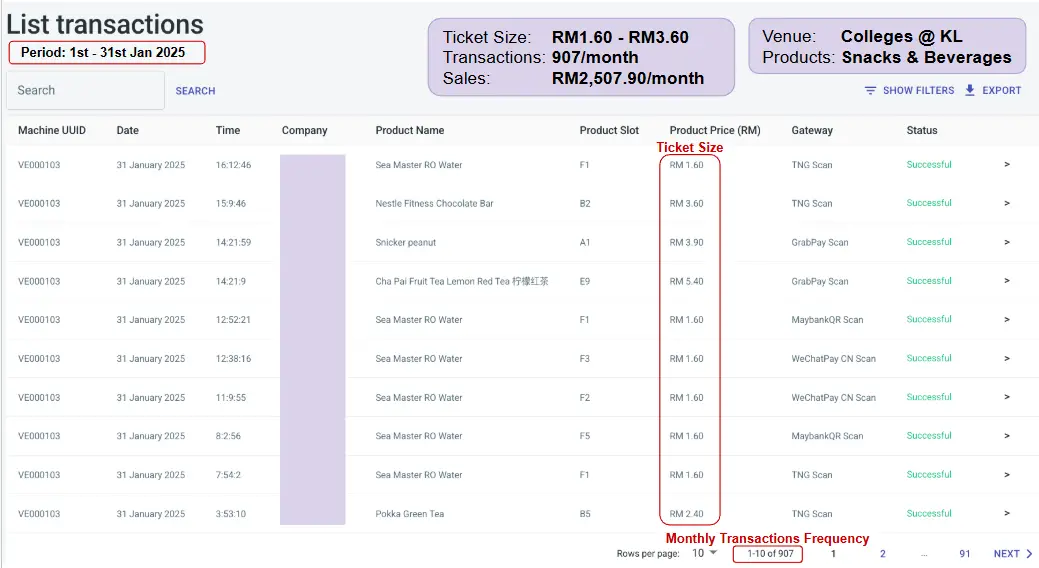Click into the Search input field

coord(85,90)
